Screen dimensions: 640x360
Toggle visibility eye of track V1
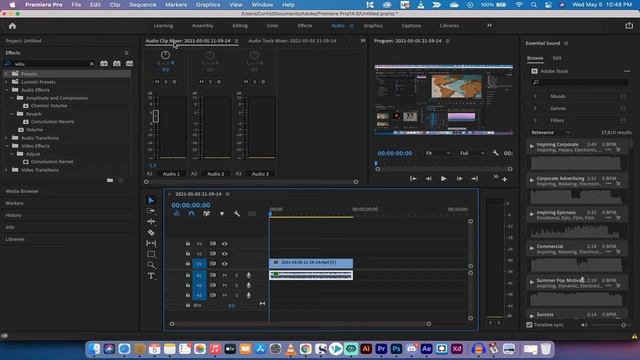(224, 264)
